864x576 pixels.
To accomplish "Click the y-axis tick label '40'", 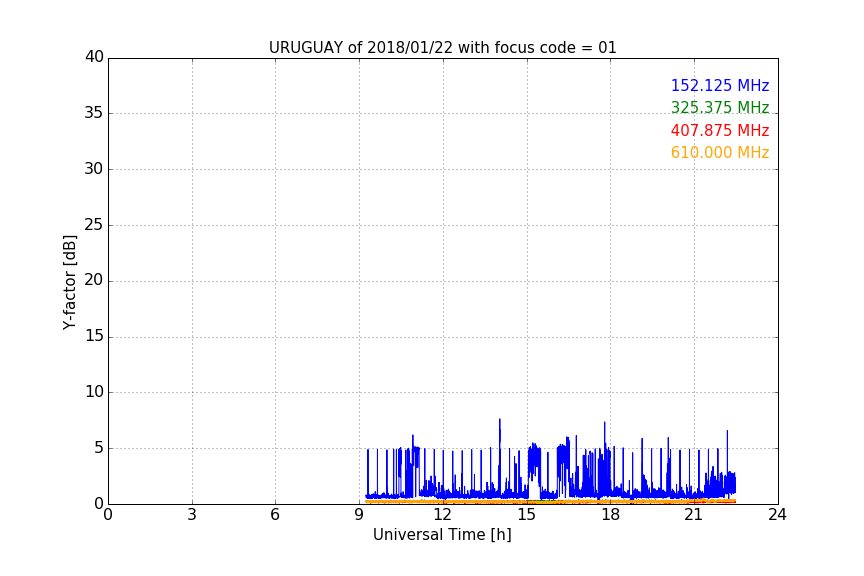I will 94,57.
